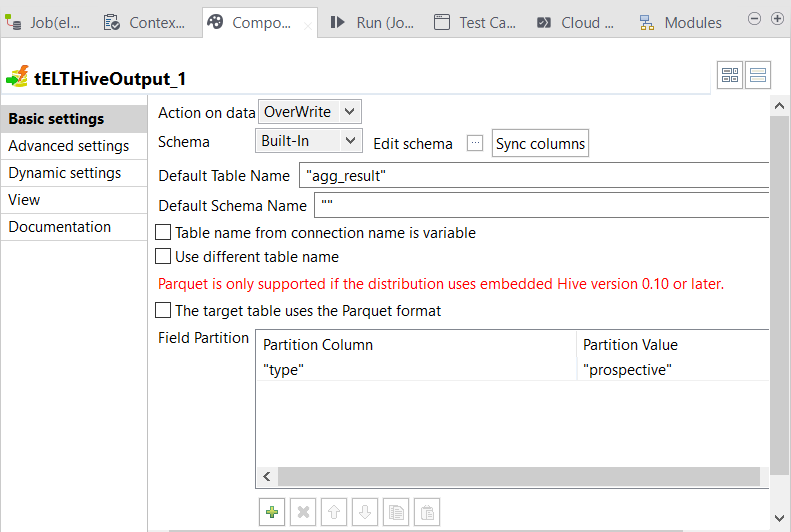Open the Advanced settings section
Image resolution: width=791 pixels, height=532 pixels.
(68, 146)
